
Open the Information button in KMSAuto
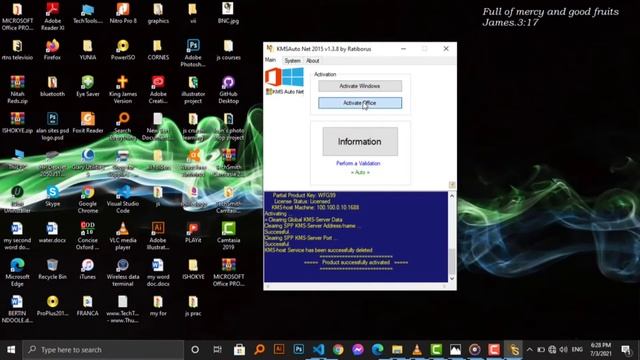[x=360, y=141]
